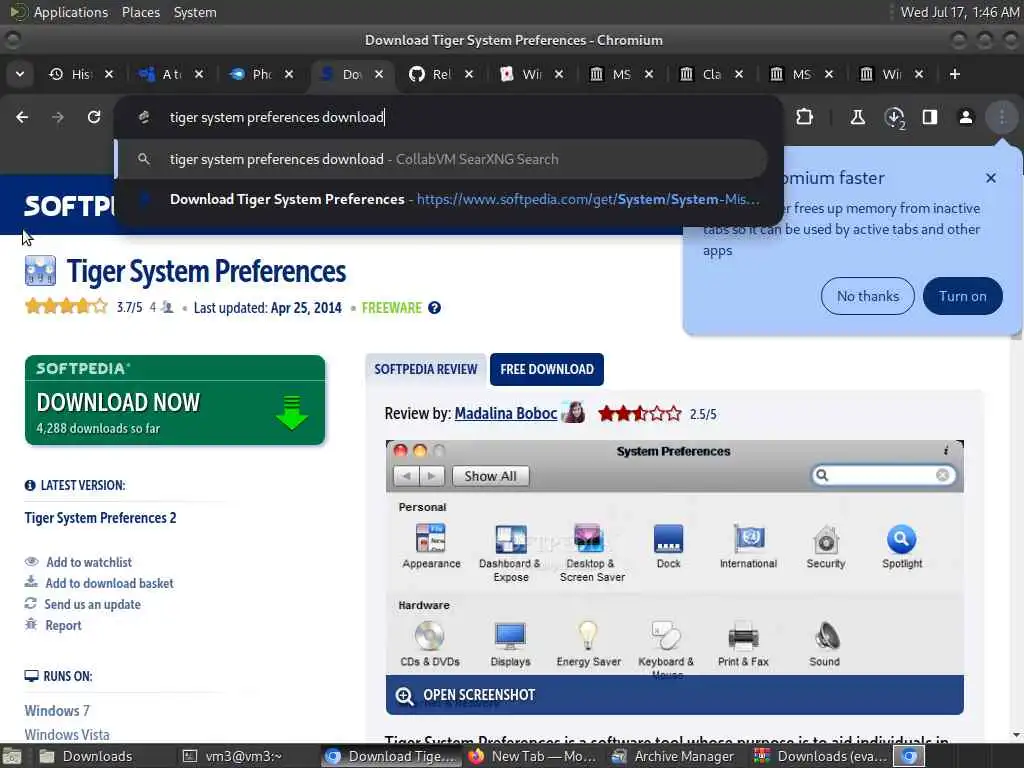
Task: Click the green Download Now button
Action: [x=175, y=400]
